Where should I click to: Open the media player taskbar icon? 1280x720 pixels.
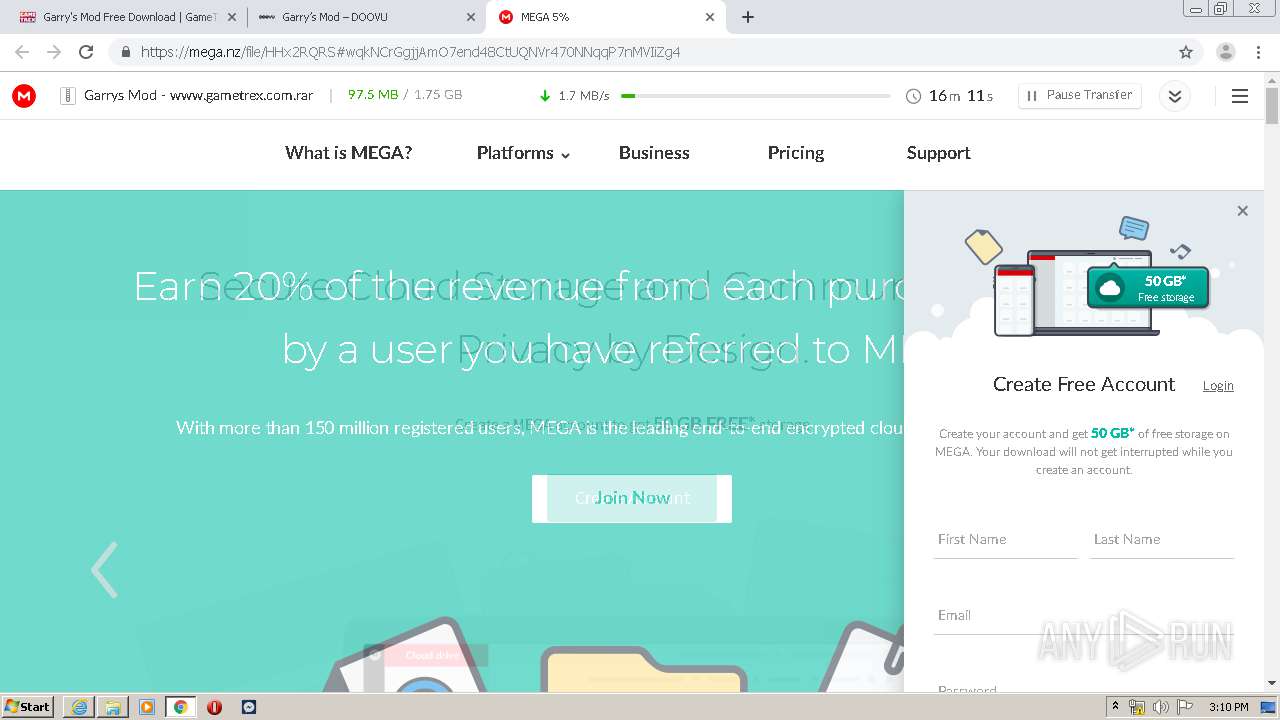[147, 706]
